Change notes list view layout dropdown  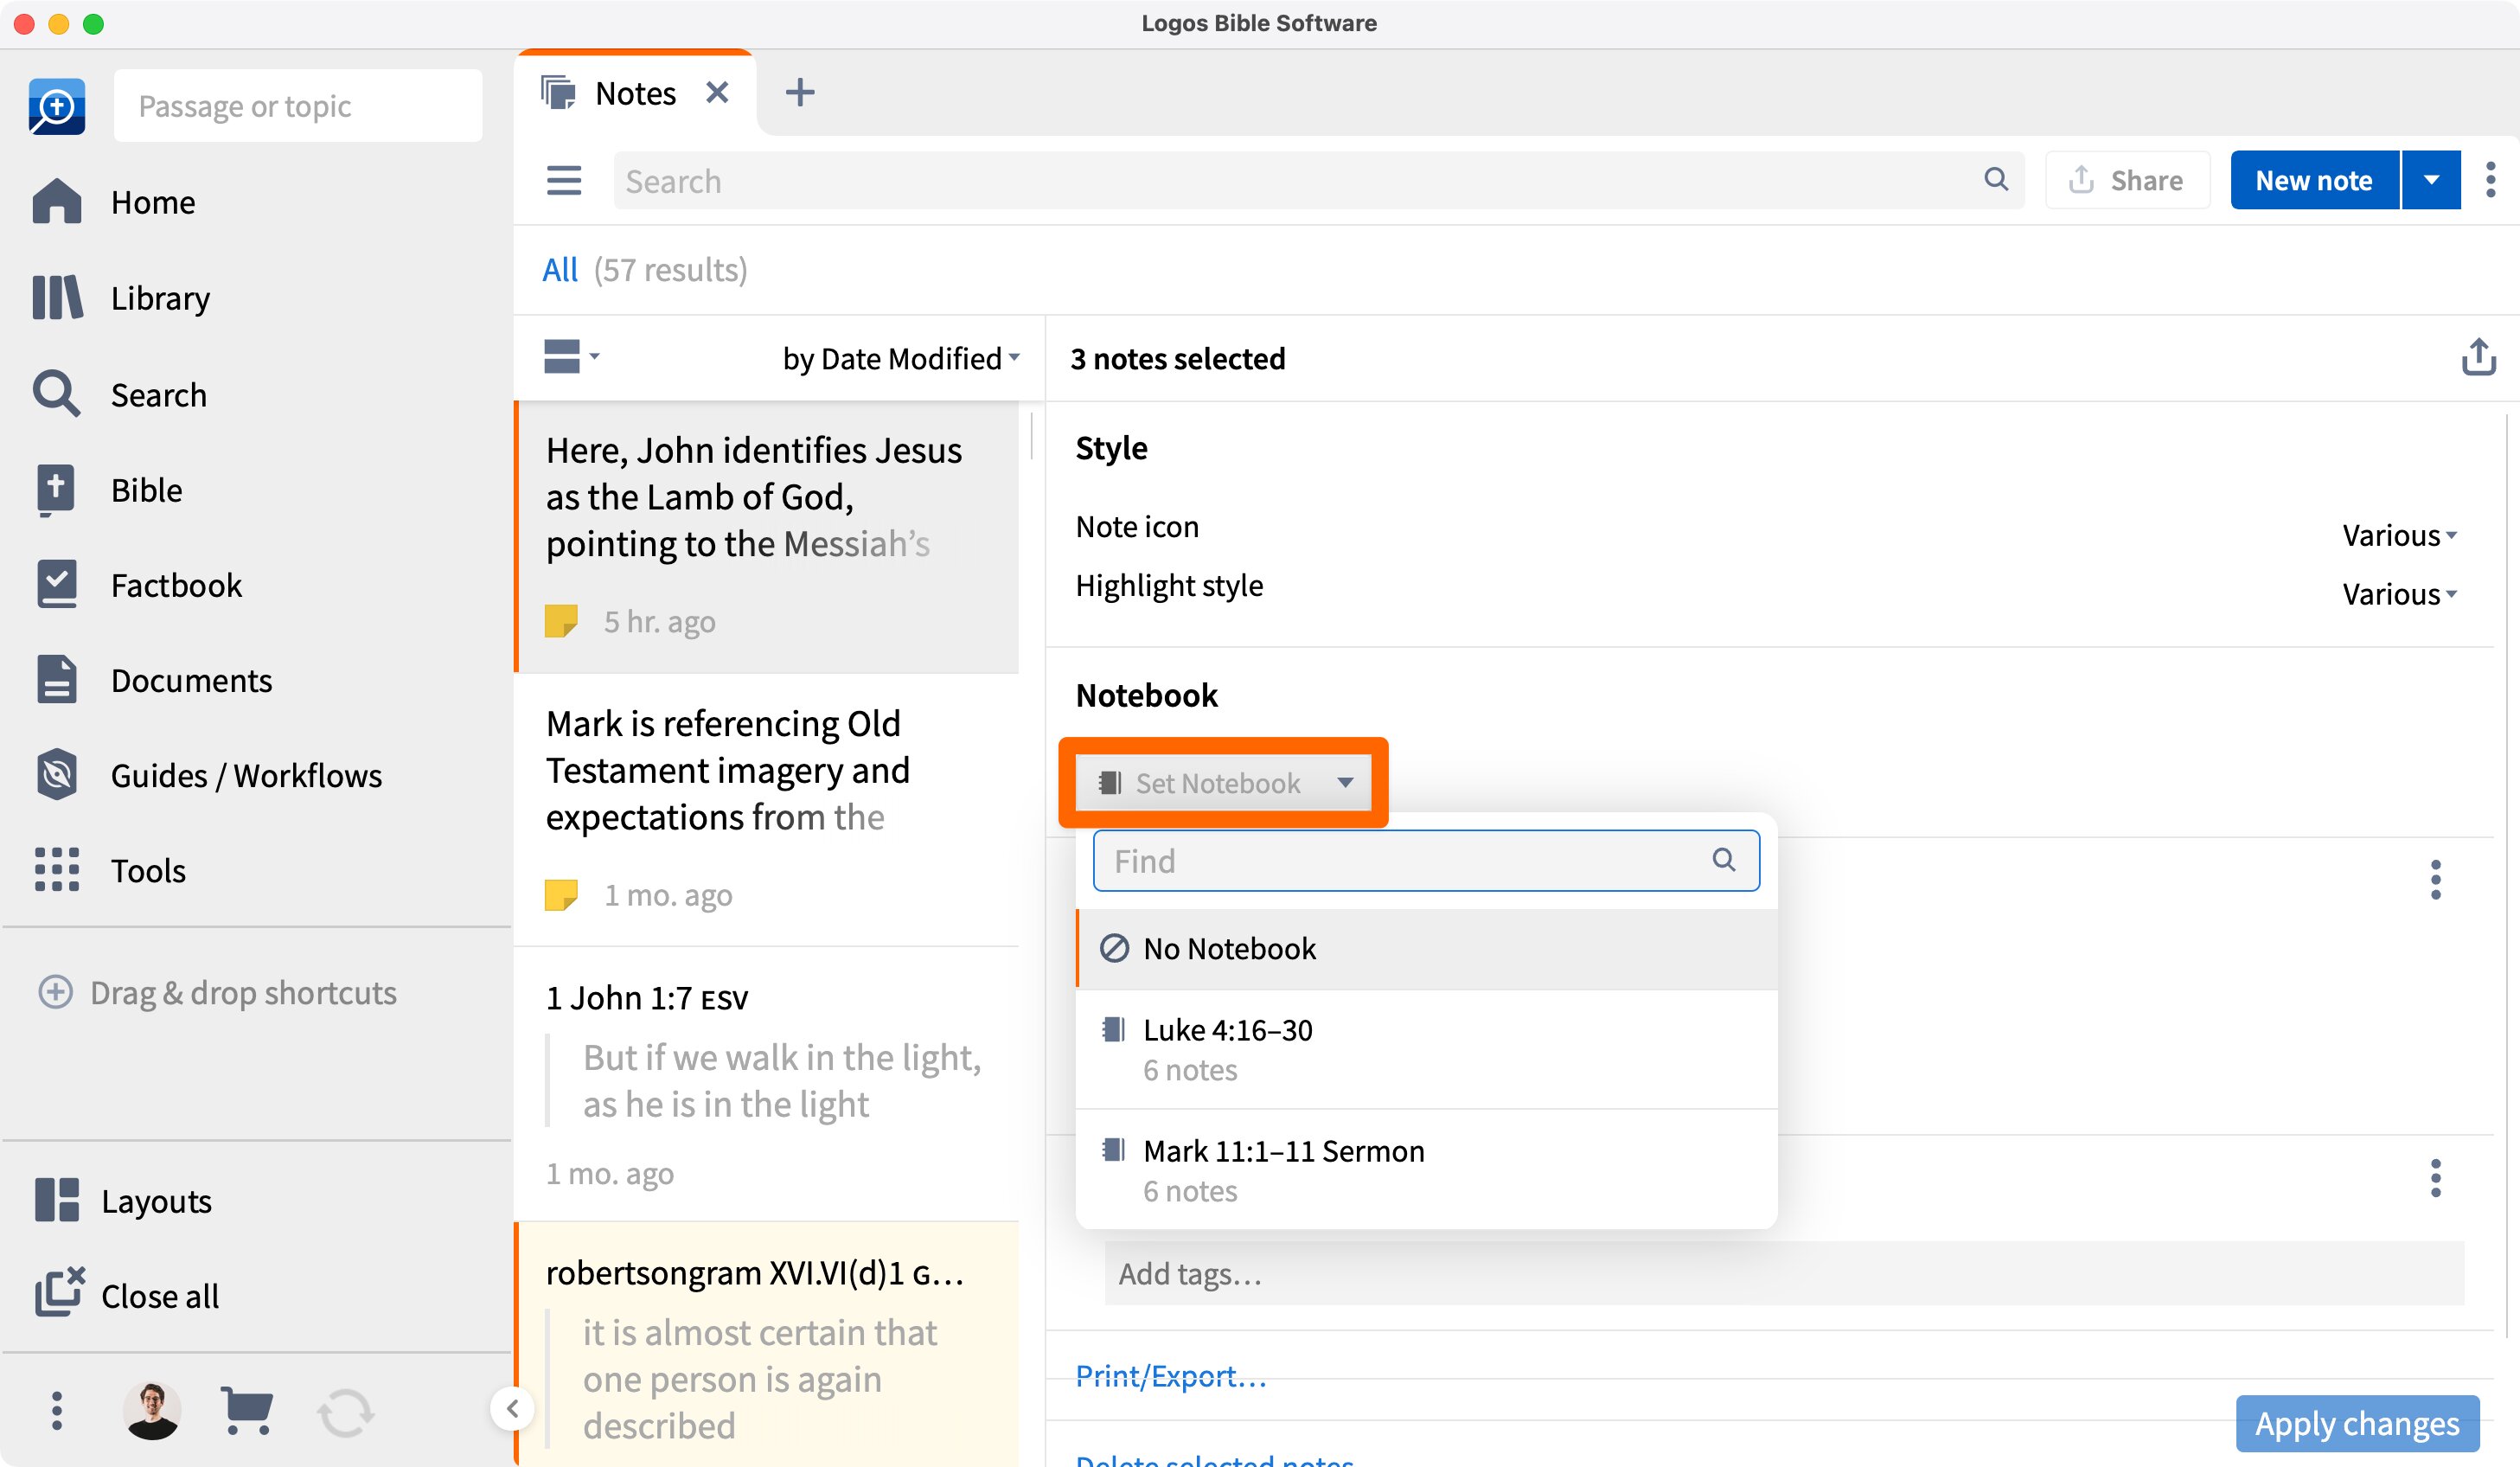point(571,356)
